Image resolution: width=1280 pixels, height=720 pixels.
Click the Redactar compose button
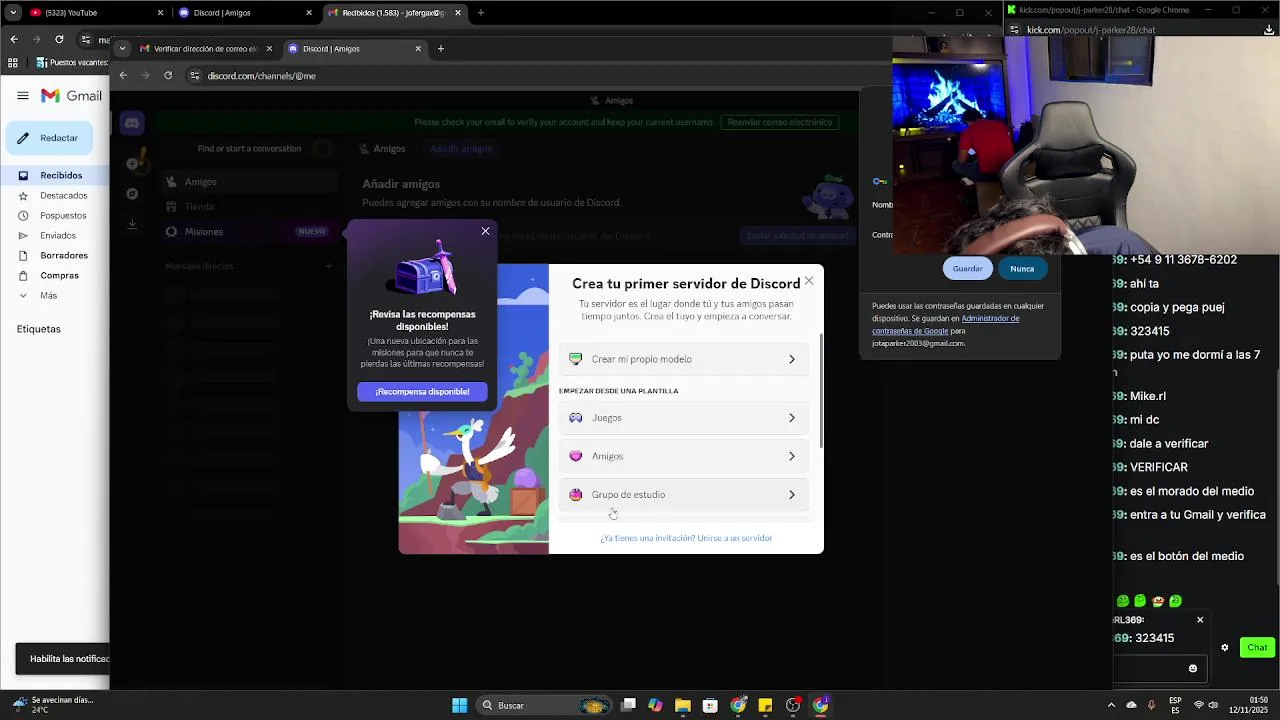pos(50,138)
